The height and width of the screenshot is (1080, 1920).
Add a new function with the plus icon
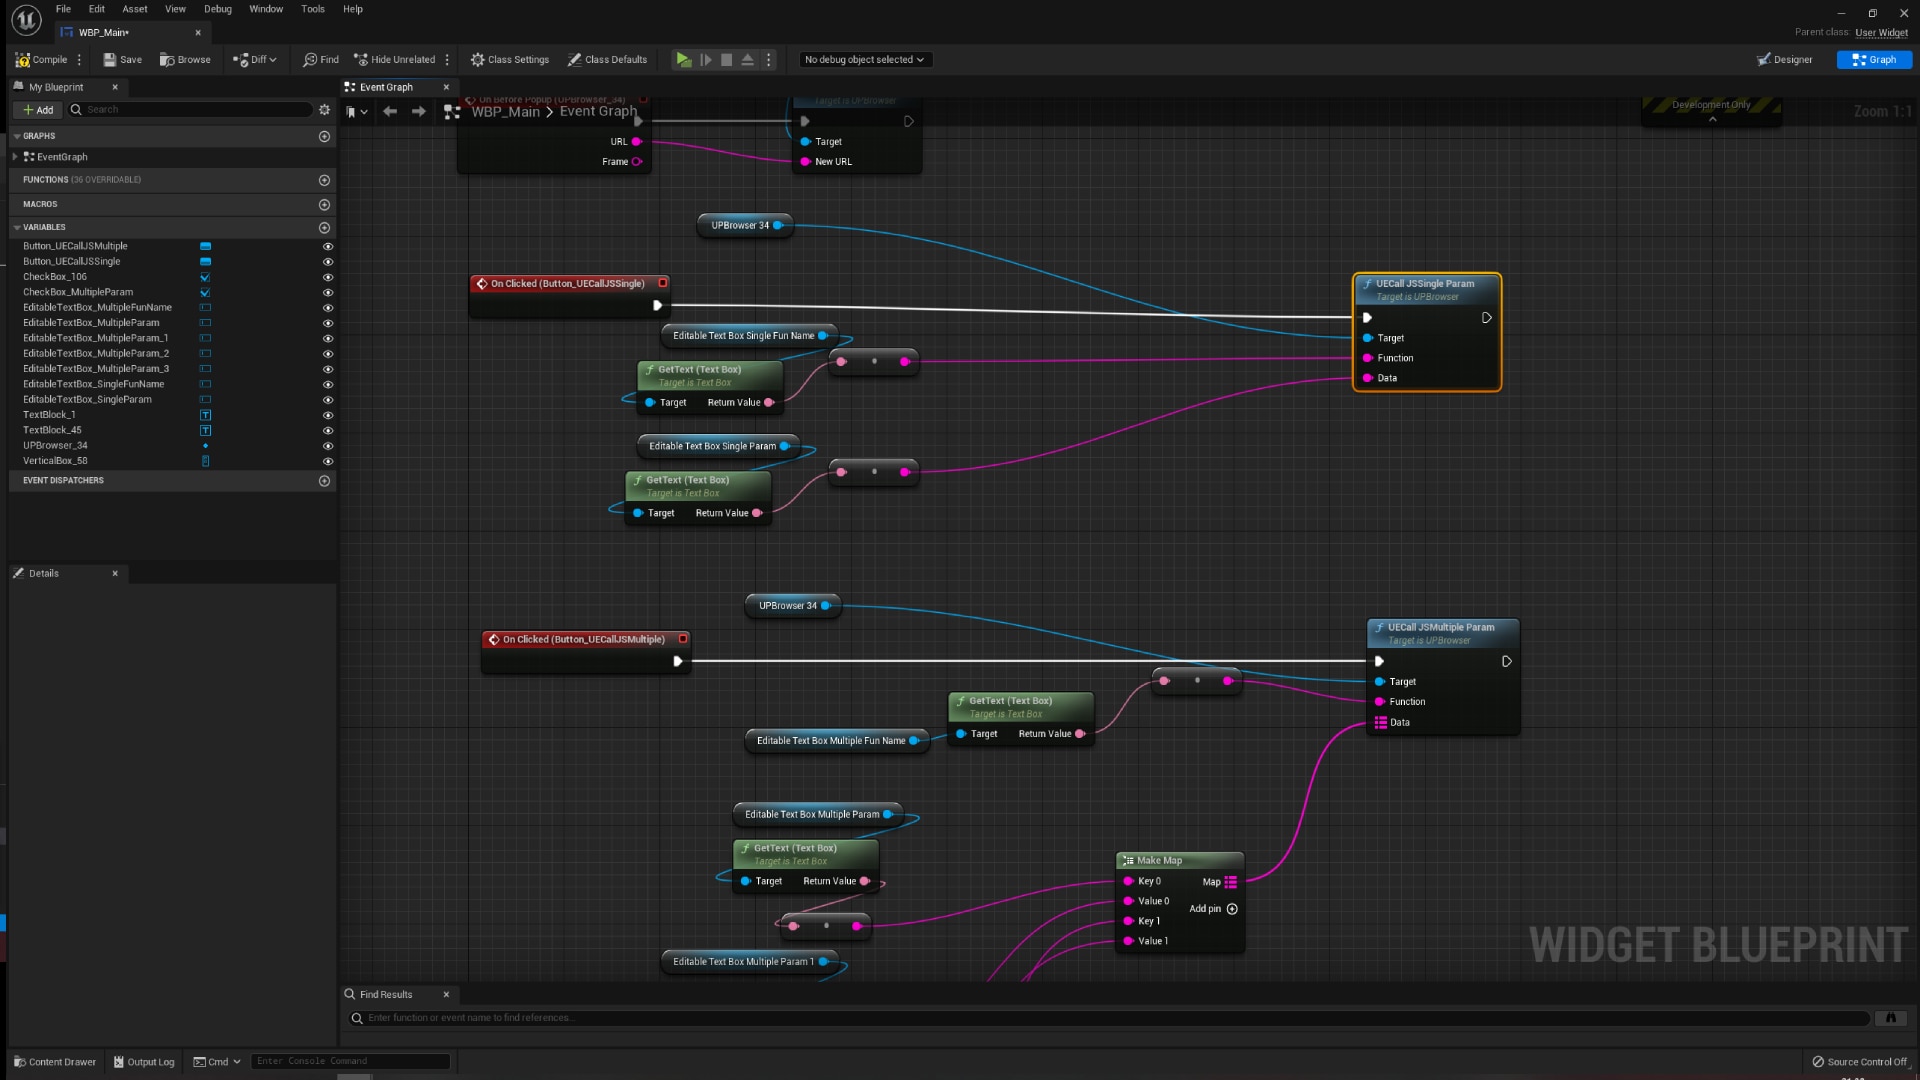pyautogui.click(x=324, y=180)
